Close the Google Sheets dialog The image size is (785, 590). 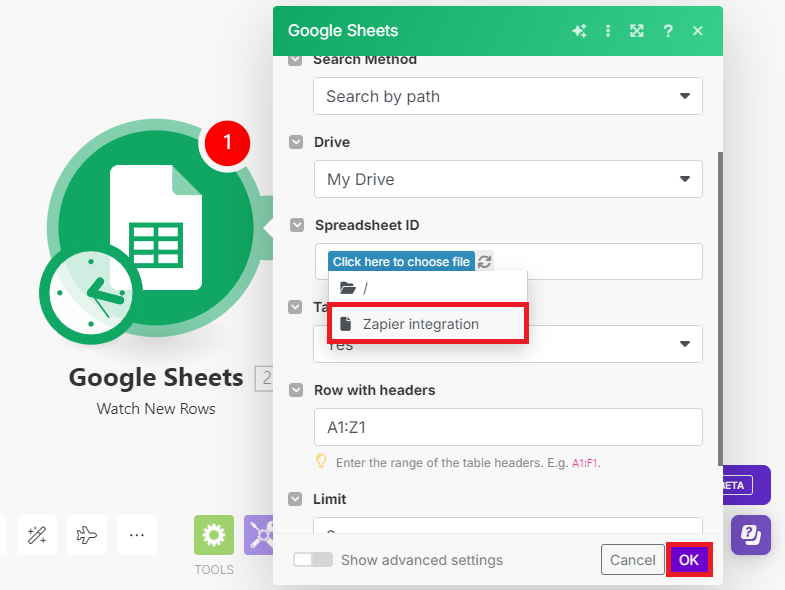(x=697, y=31)
